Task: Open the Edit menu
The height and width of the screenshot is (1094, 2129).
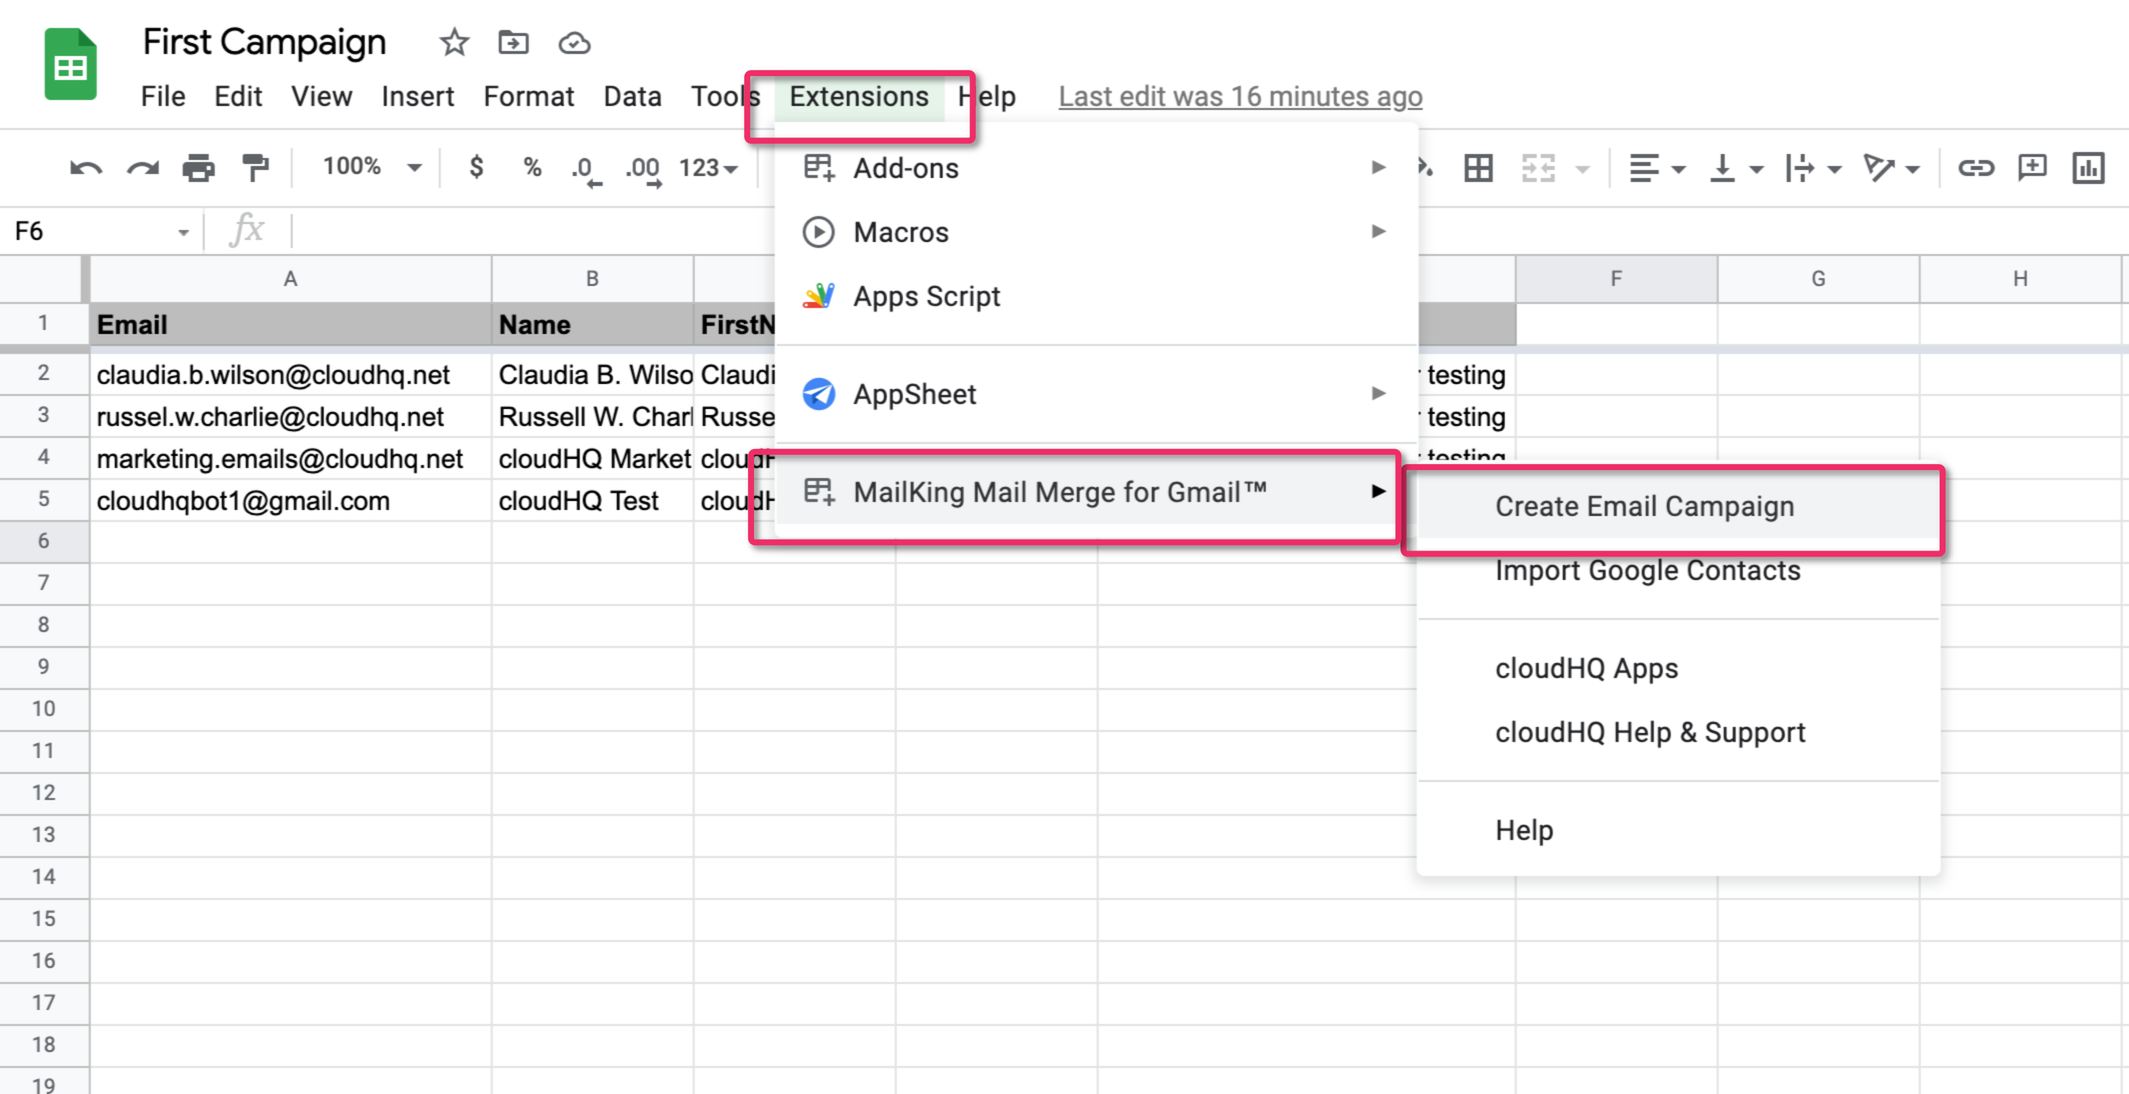Action: pyautogui.click(x=238, y=96)
